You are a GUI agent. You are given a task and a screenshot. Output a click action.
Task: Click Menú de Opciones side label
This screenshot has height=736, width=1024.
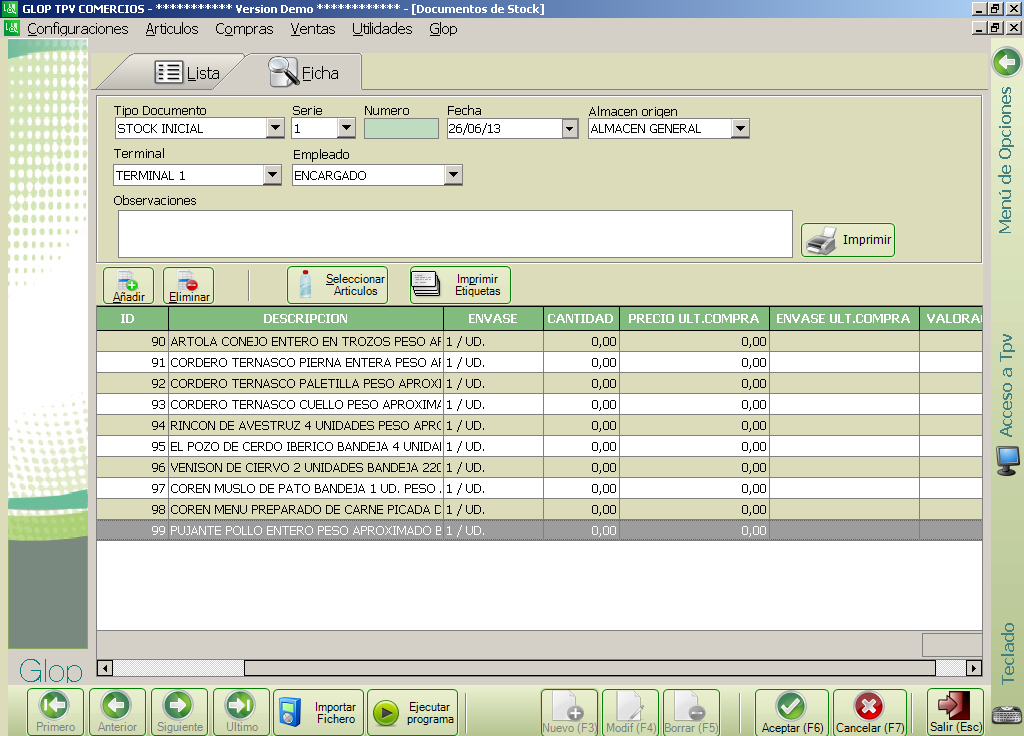1006,161
